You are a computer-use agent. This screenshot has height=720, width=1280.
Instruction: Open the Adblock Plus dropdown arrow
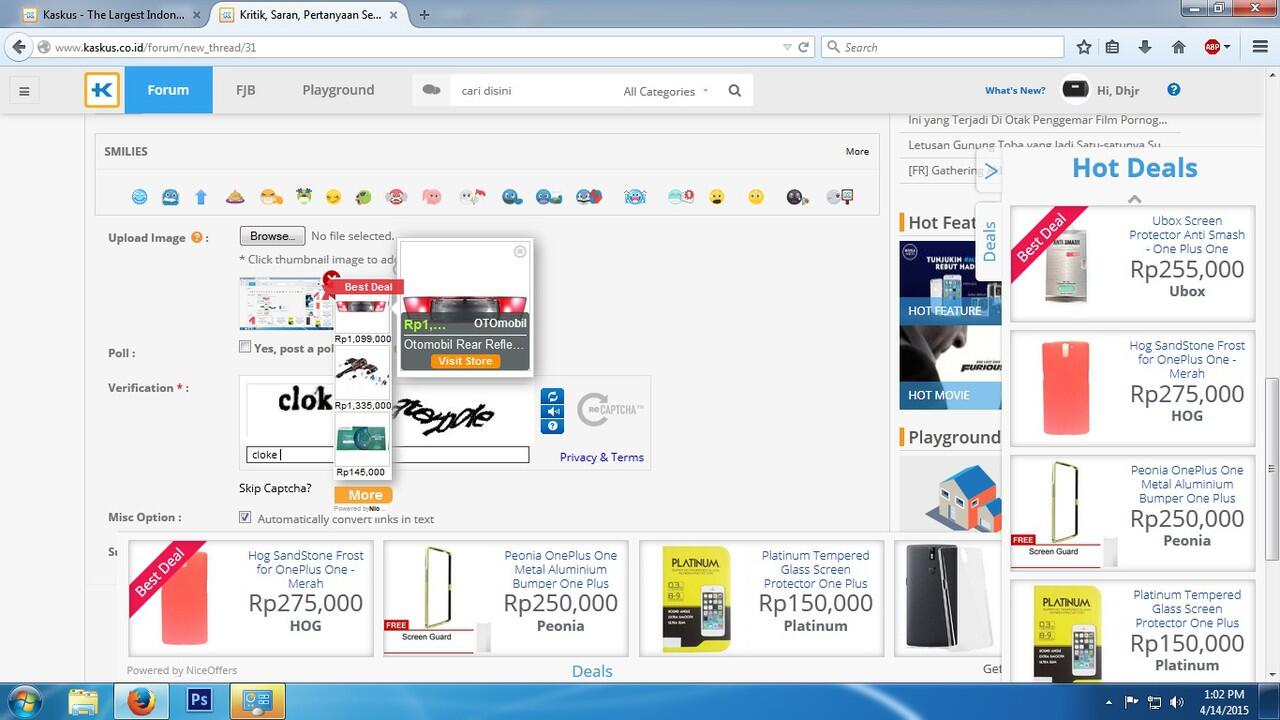point(1227,47)
